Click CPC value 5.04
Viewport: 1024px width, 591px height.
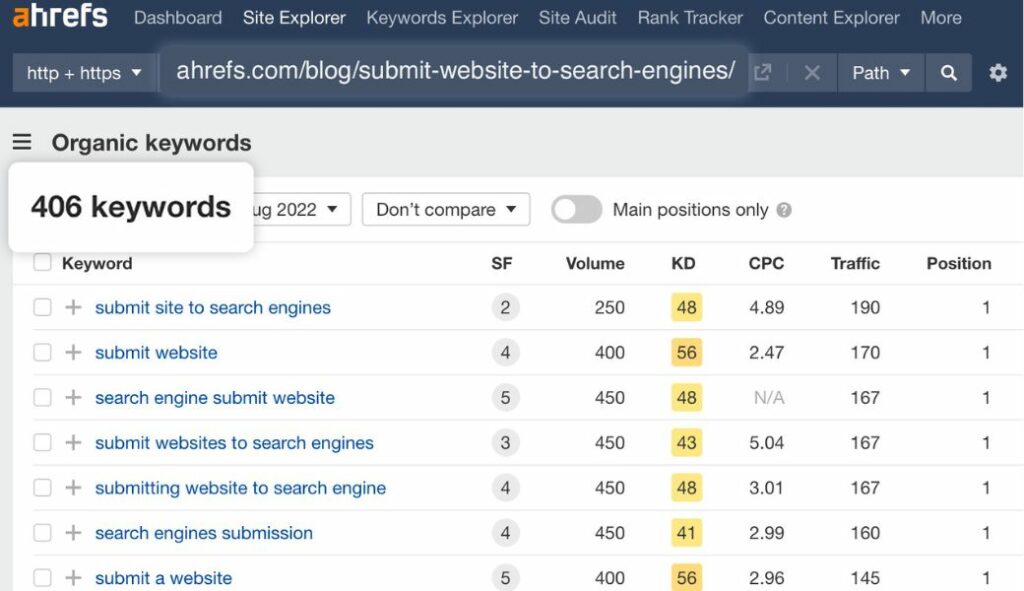[x=766, y=442]
